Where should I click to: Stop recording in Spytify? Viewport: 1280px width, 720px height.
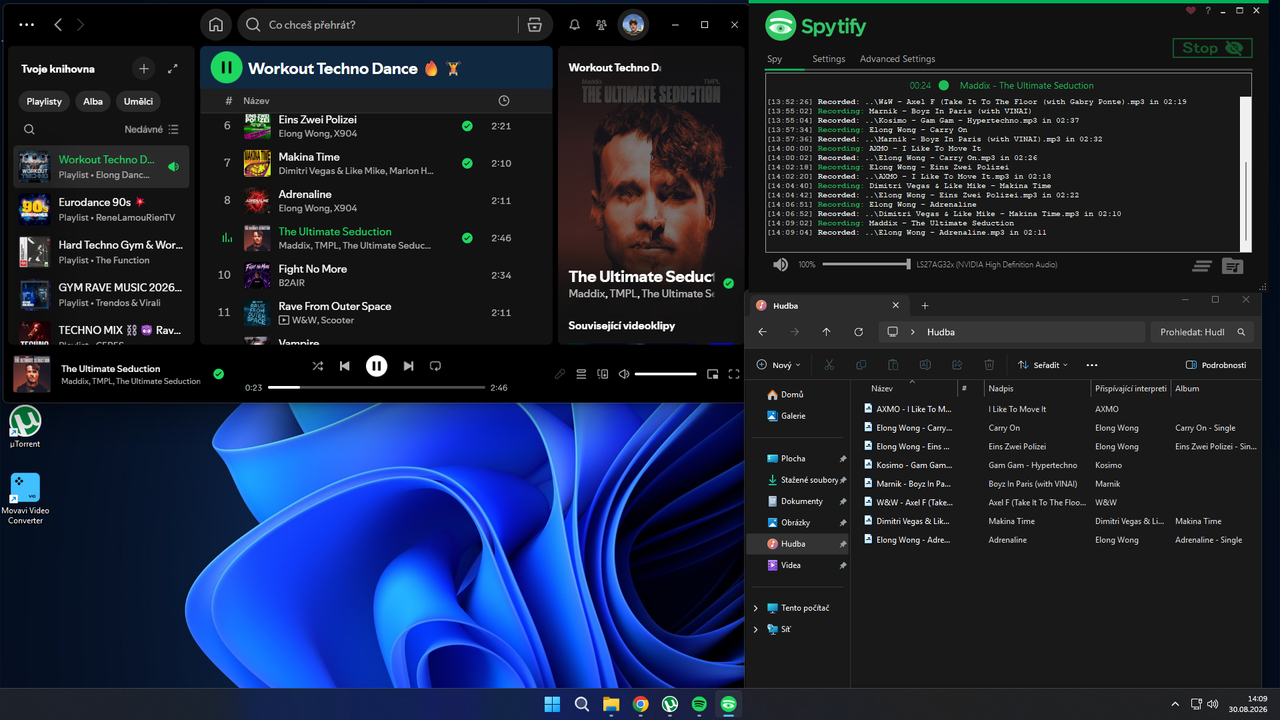pos(1213,48)
